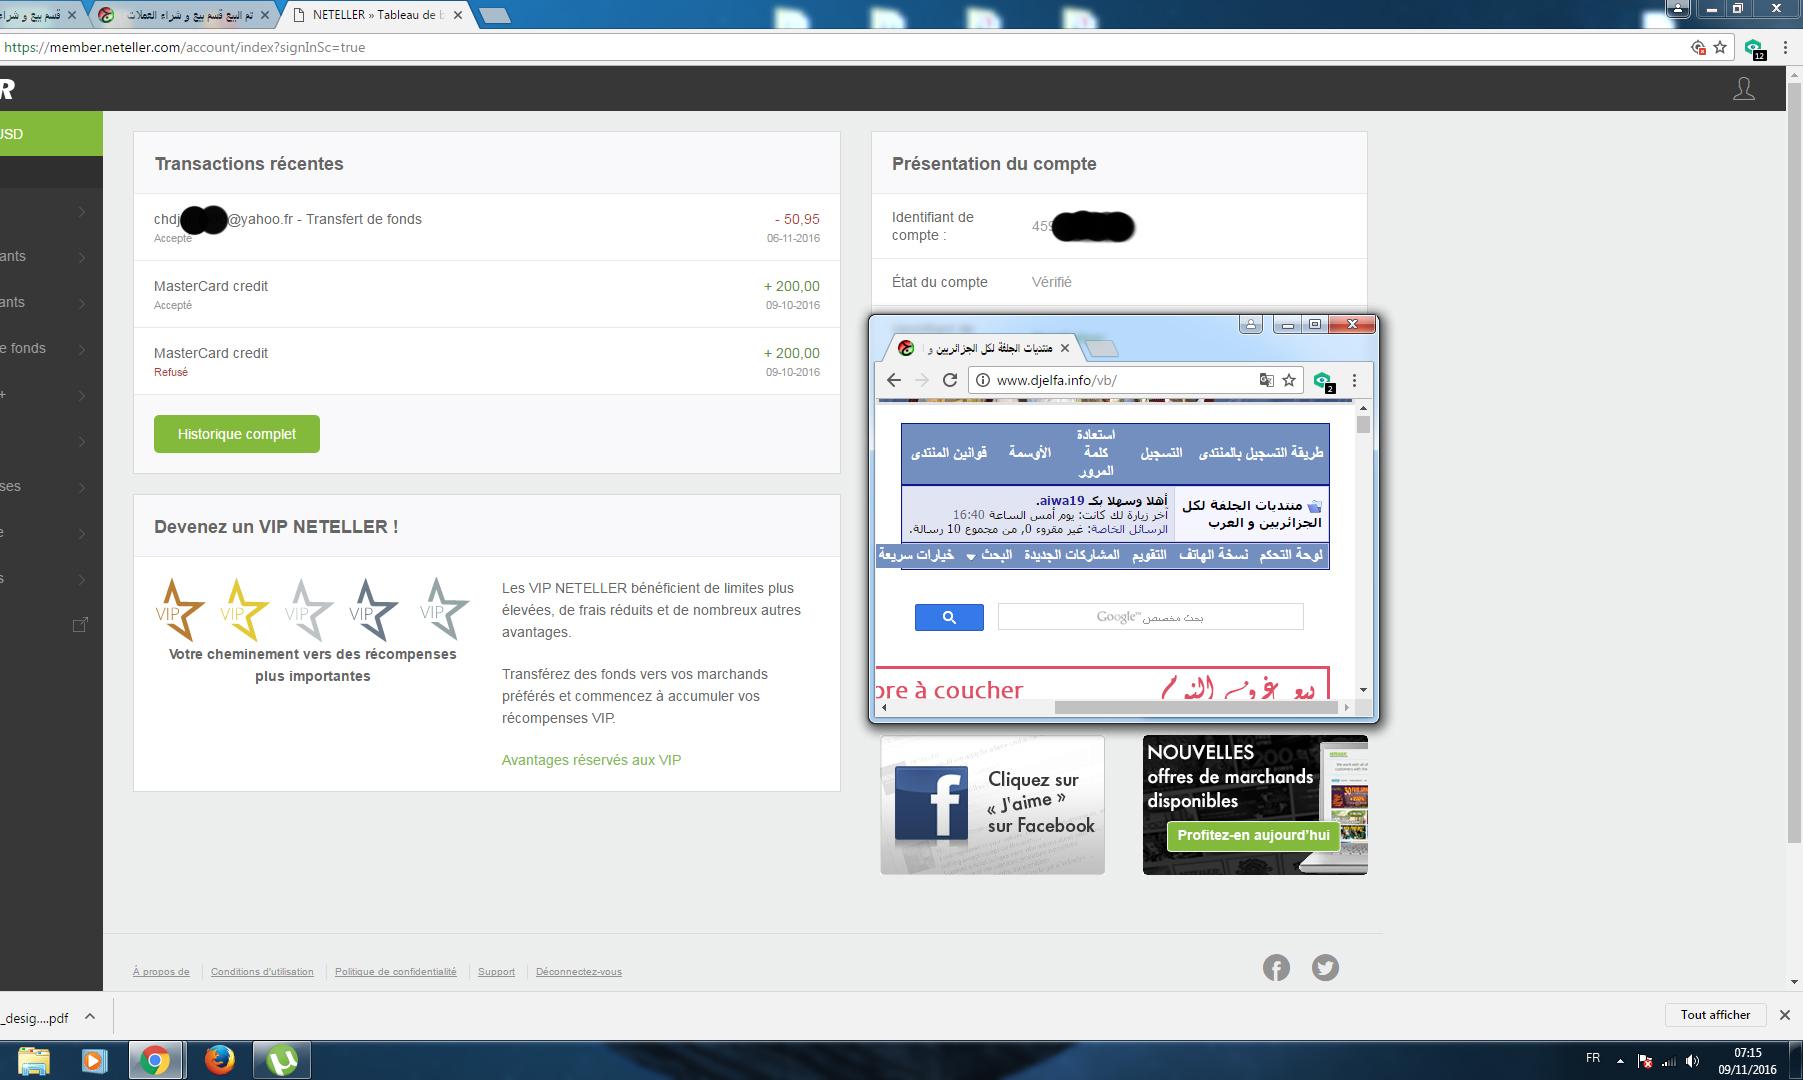1803x1080 pixels.
Task: Open لوحة التحكم in the forum navbar
Action: (1291, 555)
